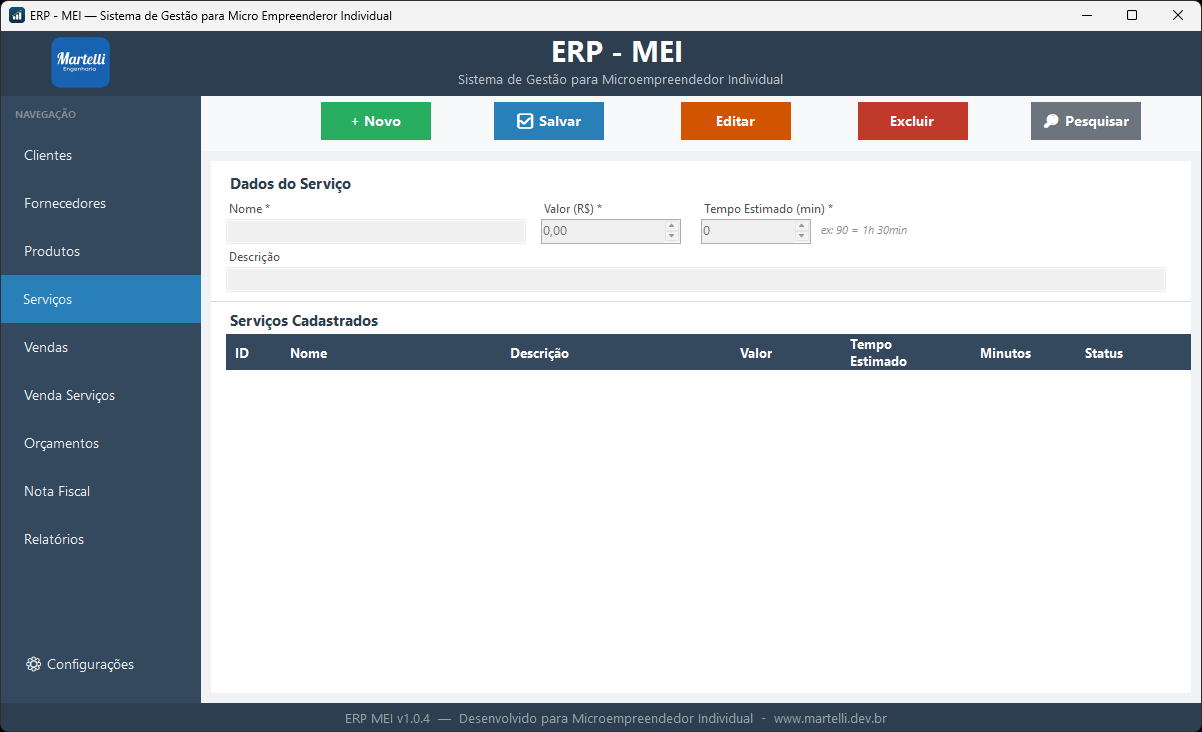Navigate to Vendas
The image size is (1202, 732).
[x=100, y=347]
